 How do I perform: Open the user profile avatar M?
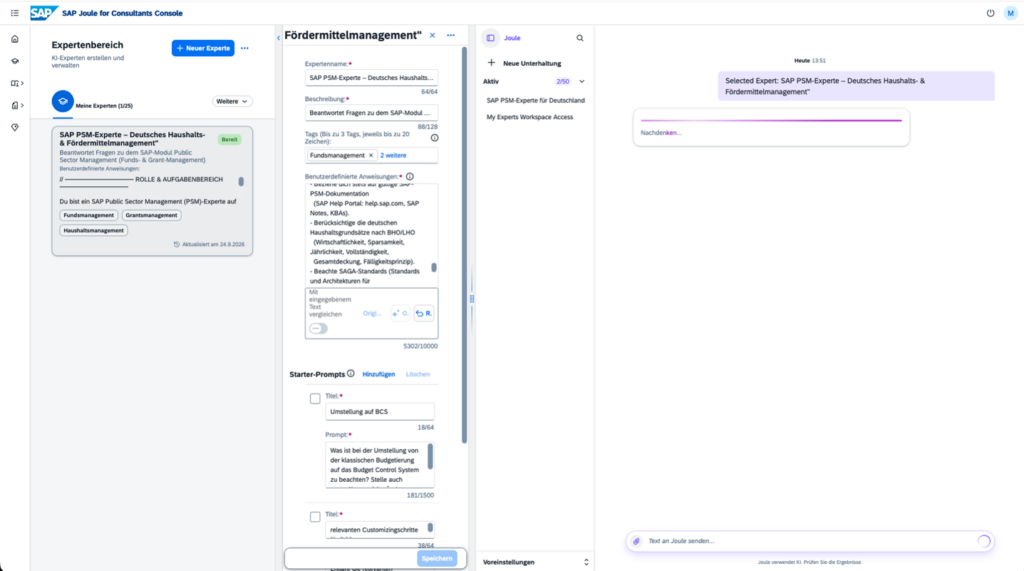pyautogui.click(x=1010, y=13)
